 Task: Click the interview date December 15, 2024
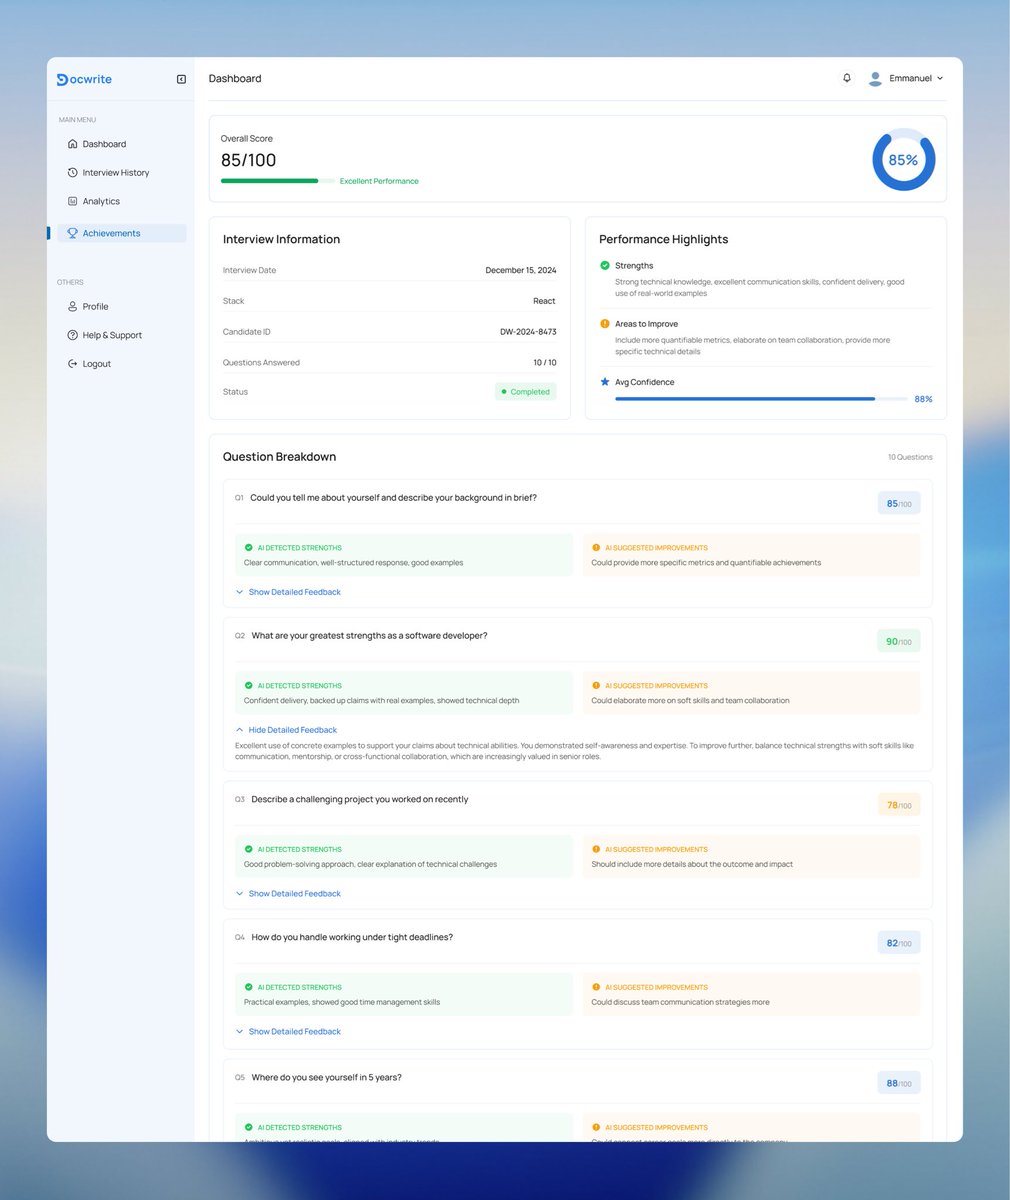click(521, 270)
